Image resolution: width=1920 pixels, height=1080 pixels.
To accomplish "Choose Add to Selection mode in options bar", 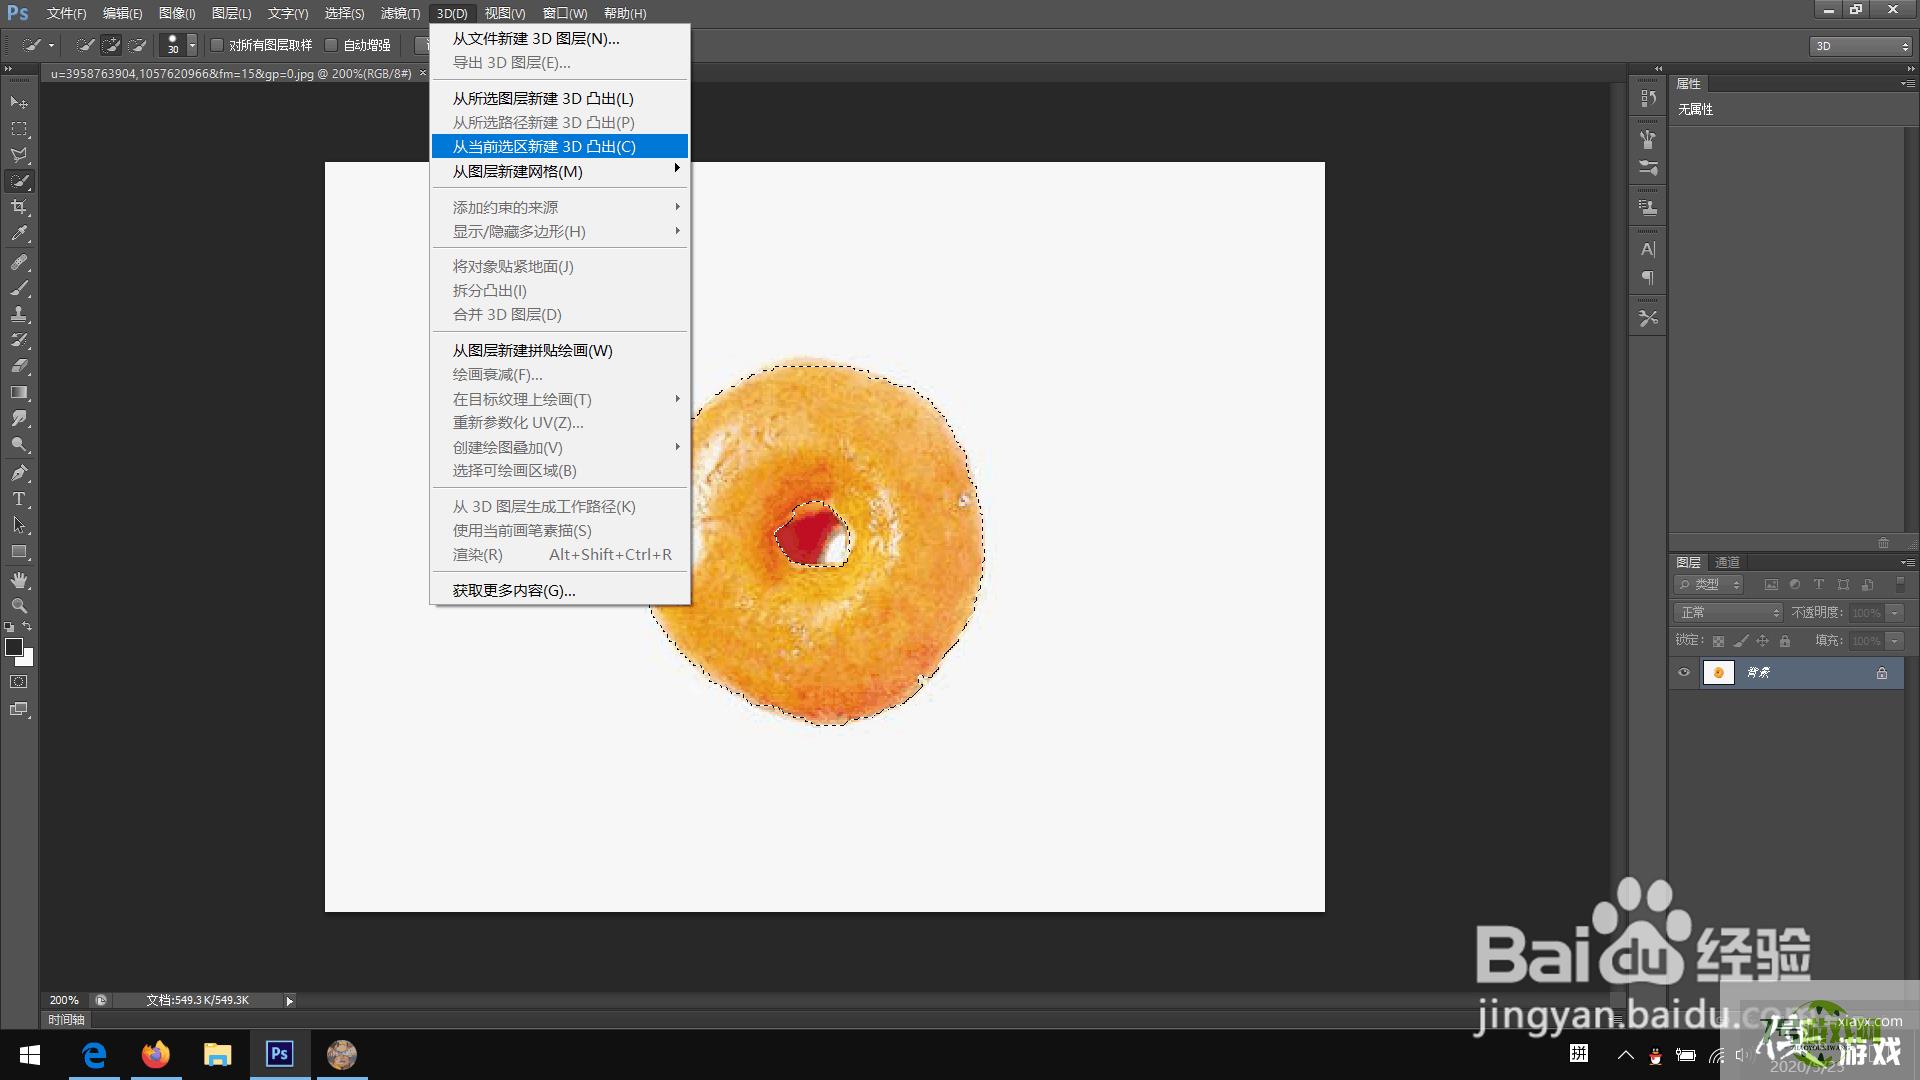I will point(112,45).
